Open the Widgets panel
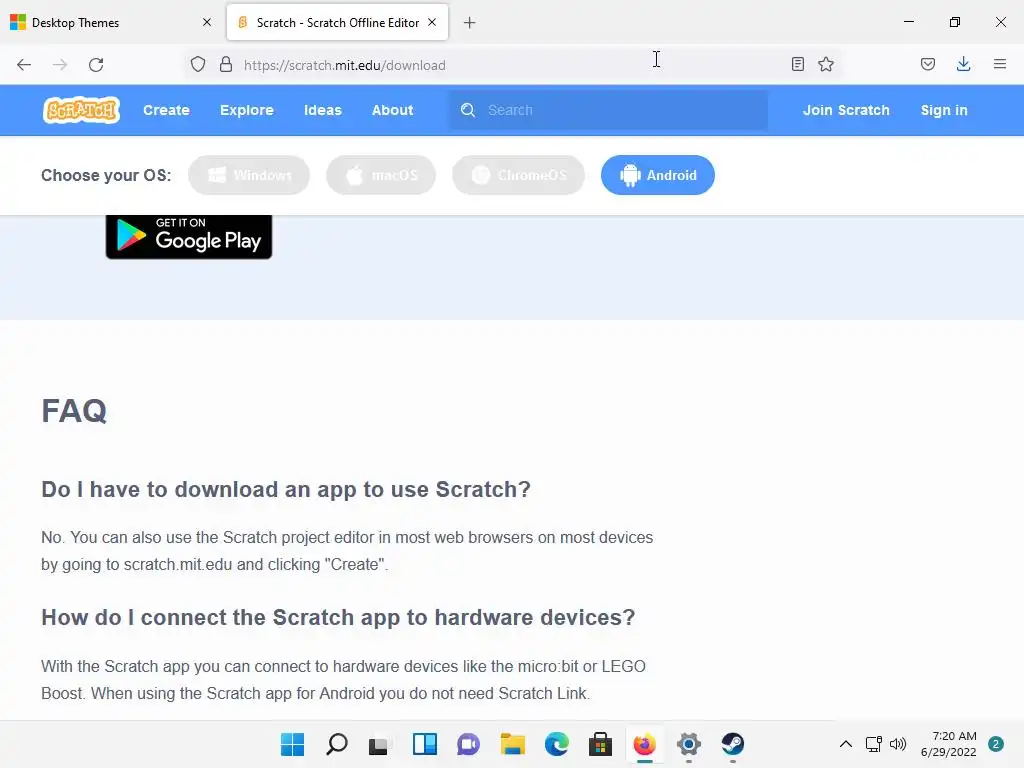 (x=424, y=744)
